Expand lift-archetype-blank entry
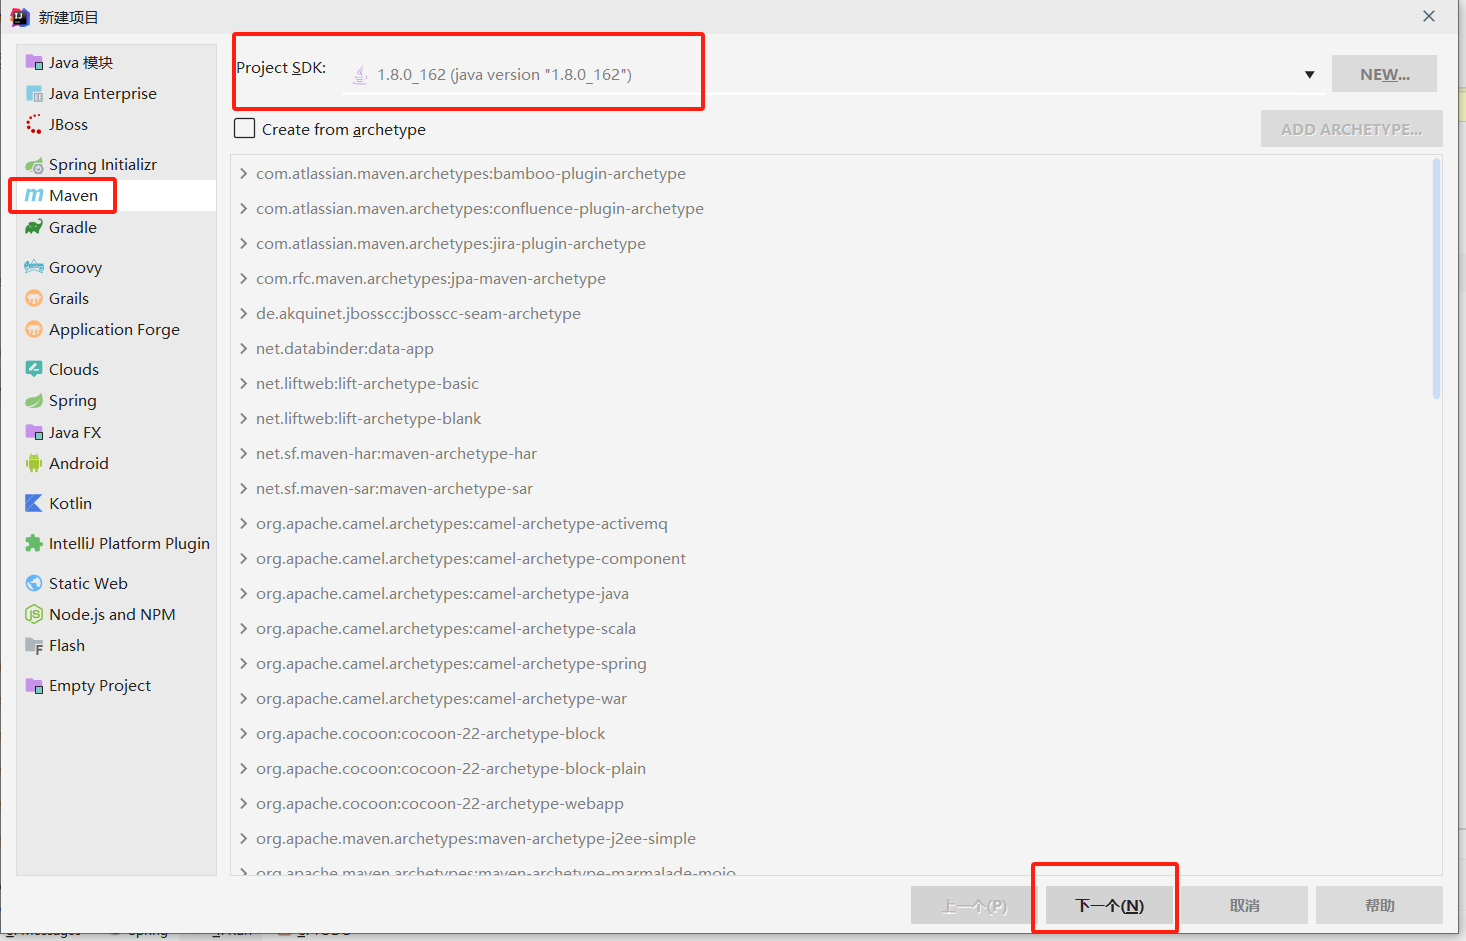This screenshot has width=1466, height=941. coord(243,419)
